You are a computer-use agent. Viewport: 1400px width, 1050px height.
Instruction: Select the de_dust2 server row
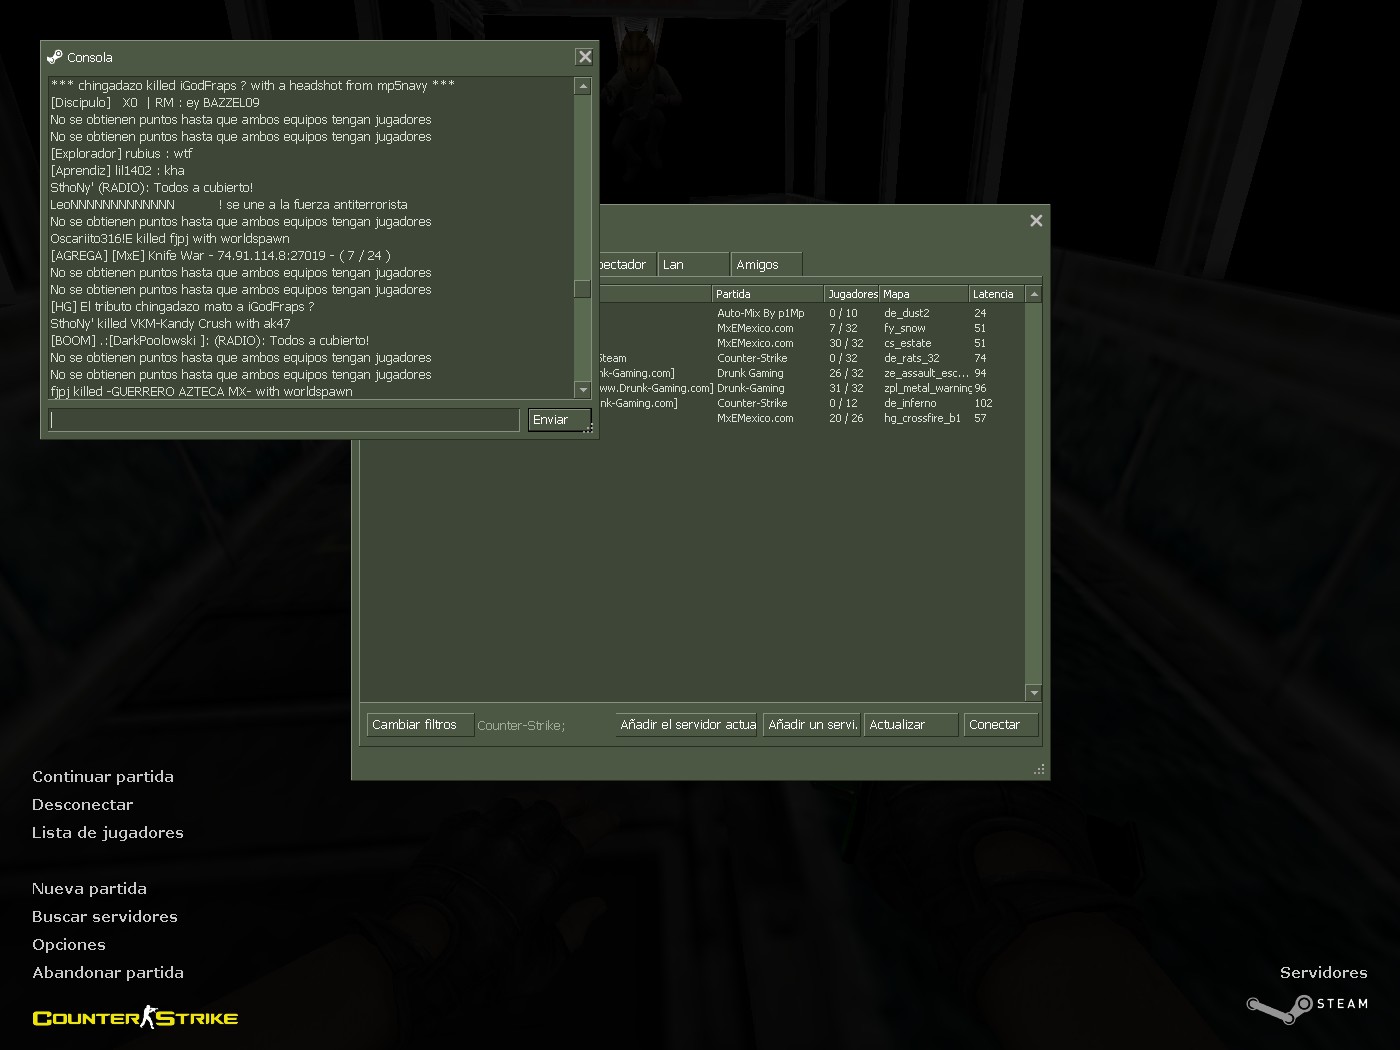point(812,313)
